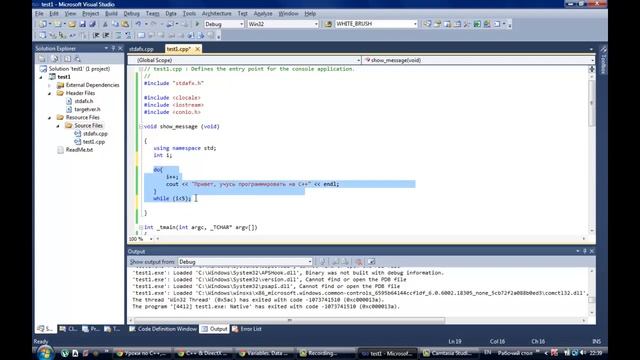Click the Toggle Word Wrap icon in Output

tap(371, 262)
